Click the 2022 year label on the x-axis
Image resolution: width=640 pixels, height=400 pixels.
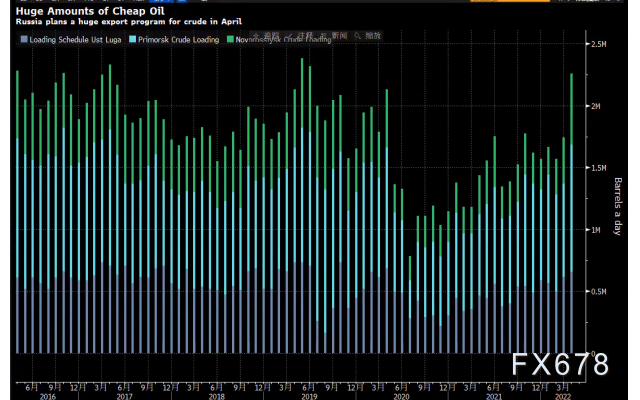563,396
